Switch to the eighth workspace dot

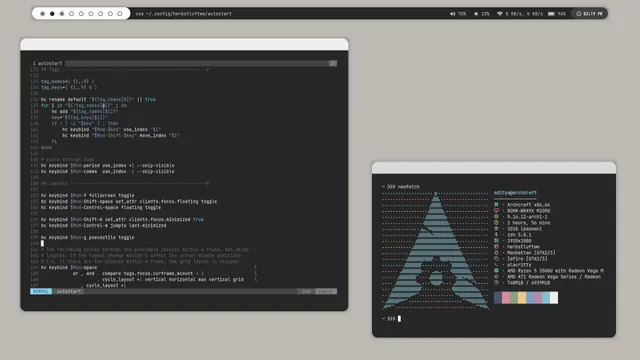pyautogui.click(x=110, y=13)
